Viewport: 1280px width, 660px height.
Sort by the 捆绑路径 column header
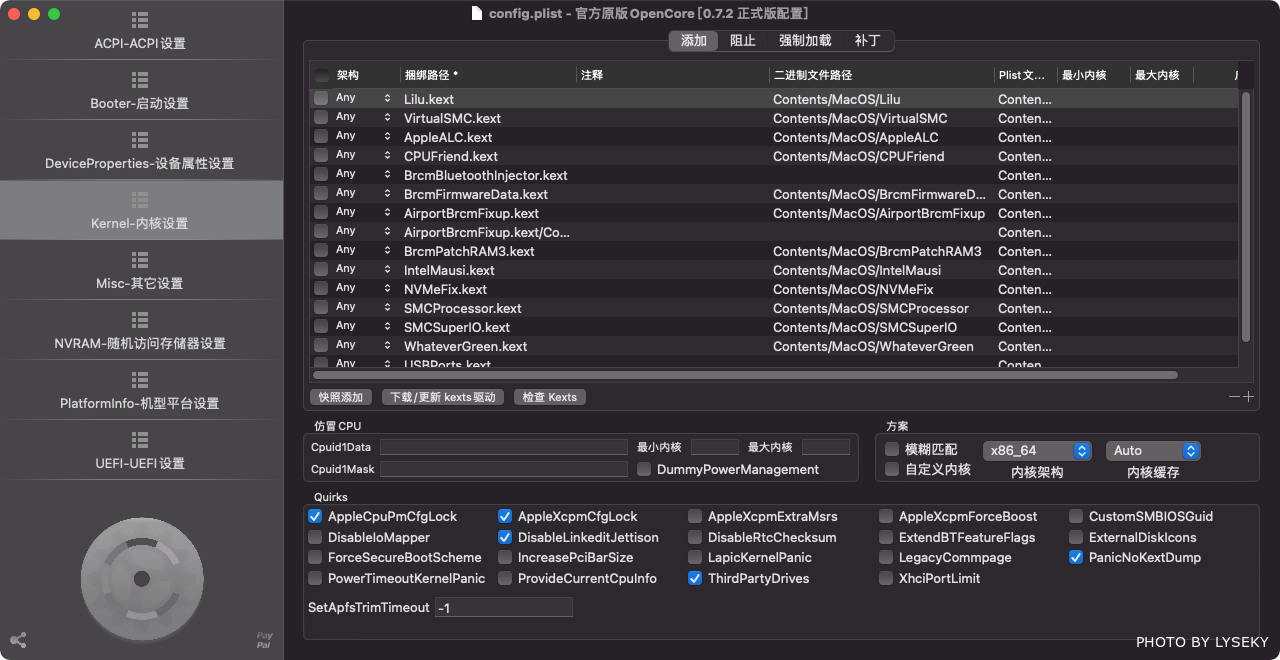pos(488,75)
